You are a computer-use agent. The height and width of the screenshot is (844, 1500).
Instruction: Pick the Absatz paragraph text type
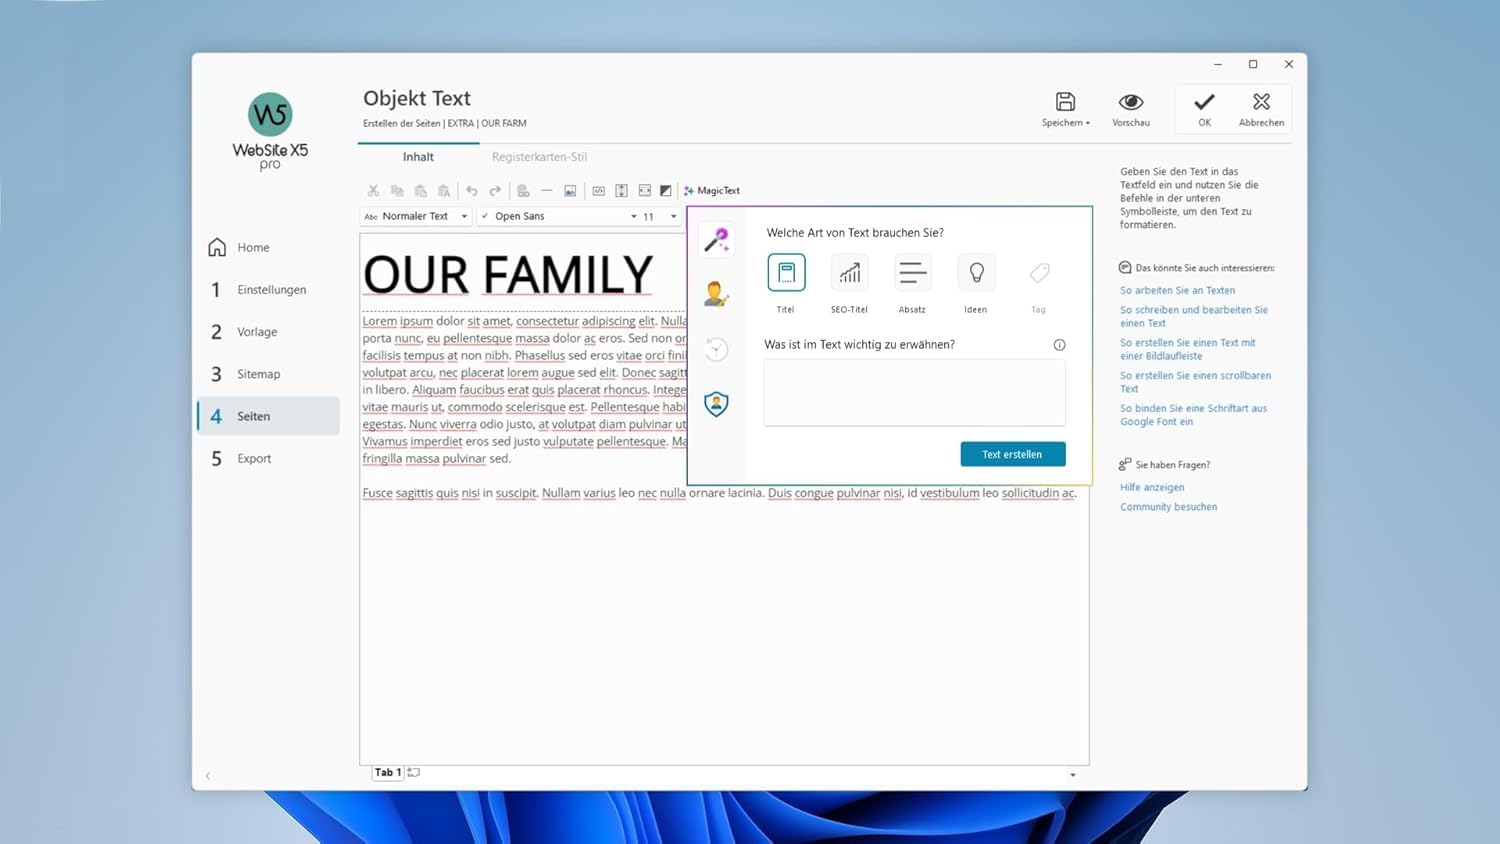pos(912,273)
